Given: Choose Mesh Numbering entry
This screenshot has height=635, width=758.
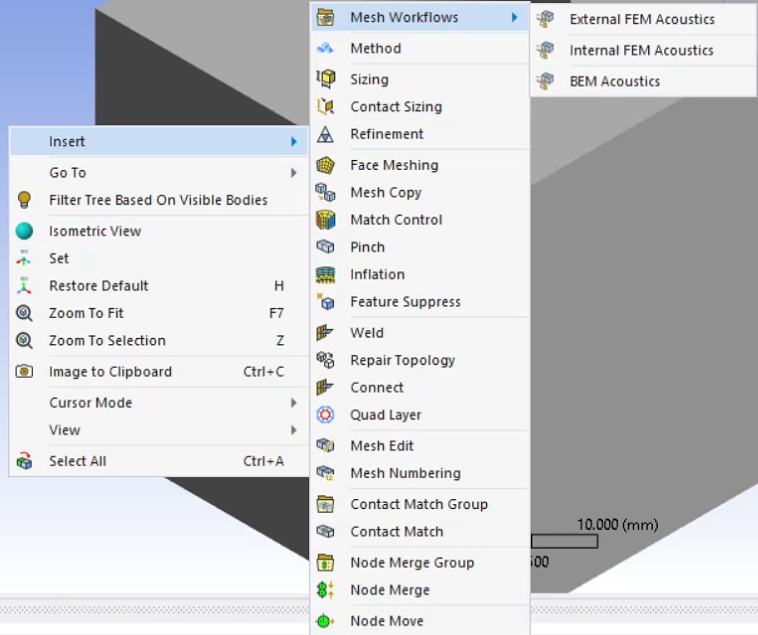Looking at the screenshot, I should click(420, 473).
